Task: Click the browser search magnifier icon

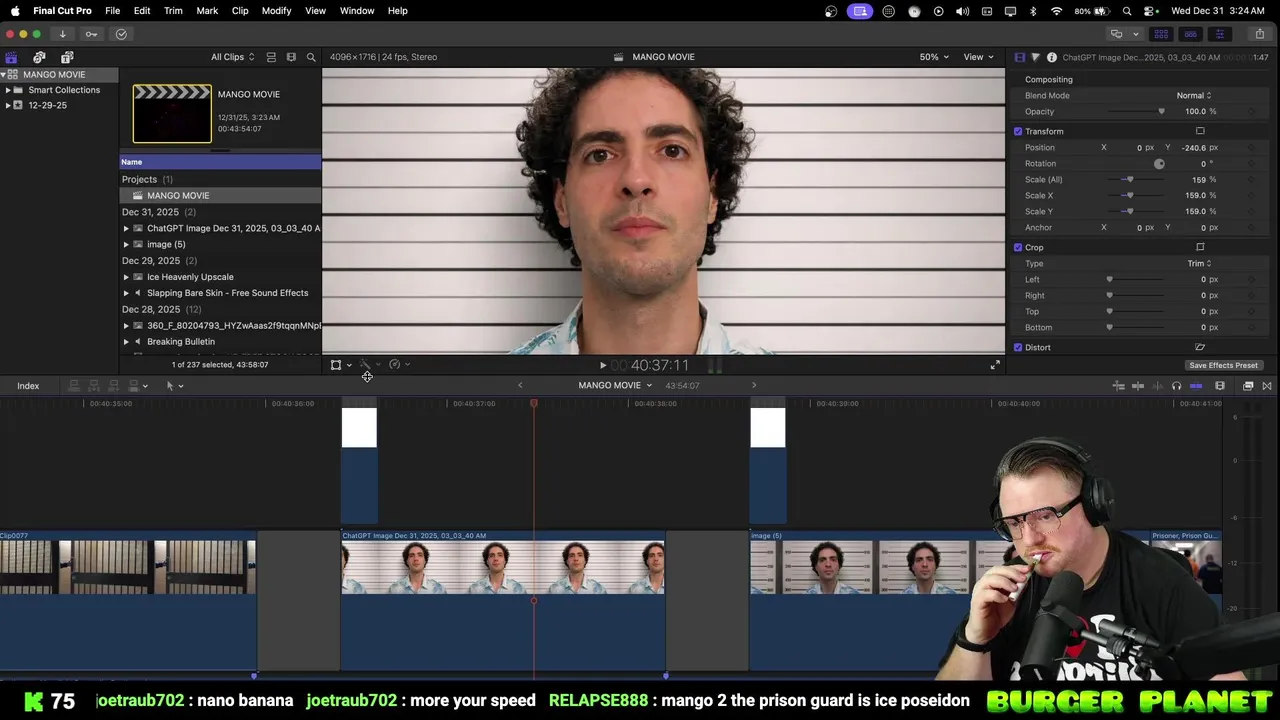Action: [311, 57]
